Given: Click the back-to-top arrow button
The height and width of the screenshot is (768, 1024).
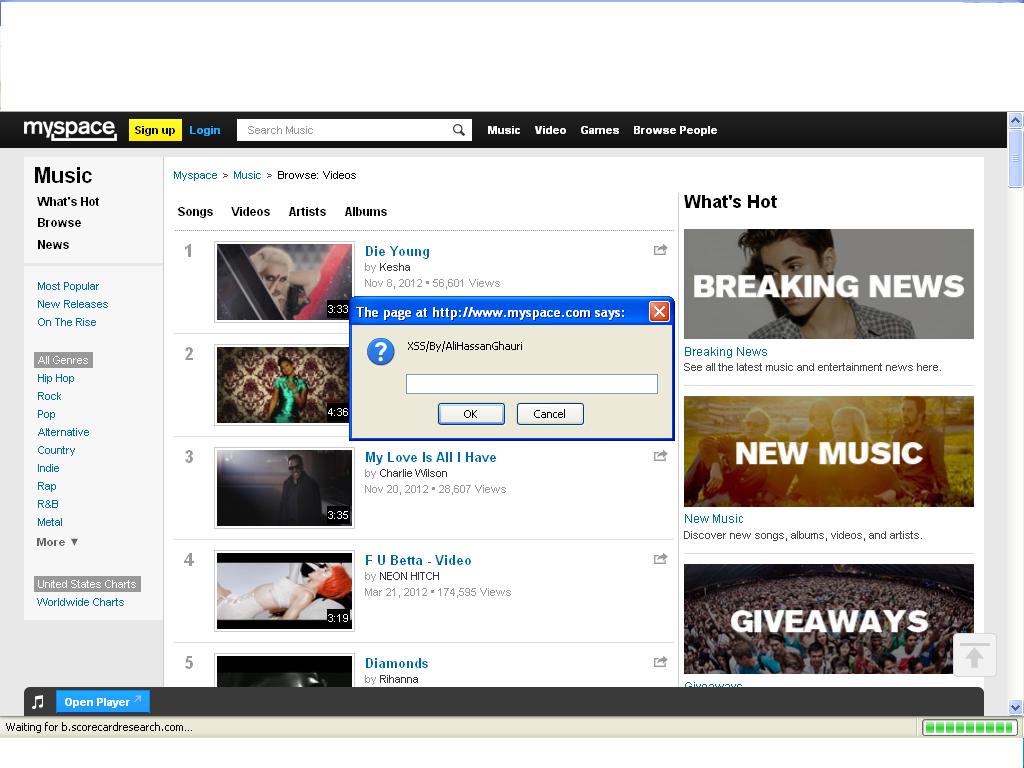Looking at the screenshot, I should [974, 655].
